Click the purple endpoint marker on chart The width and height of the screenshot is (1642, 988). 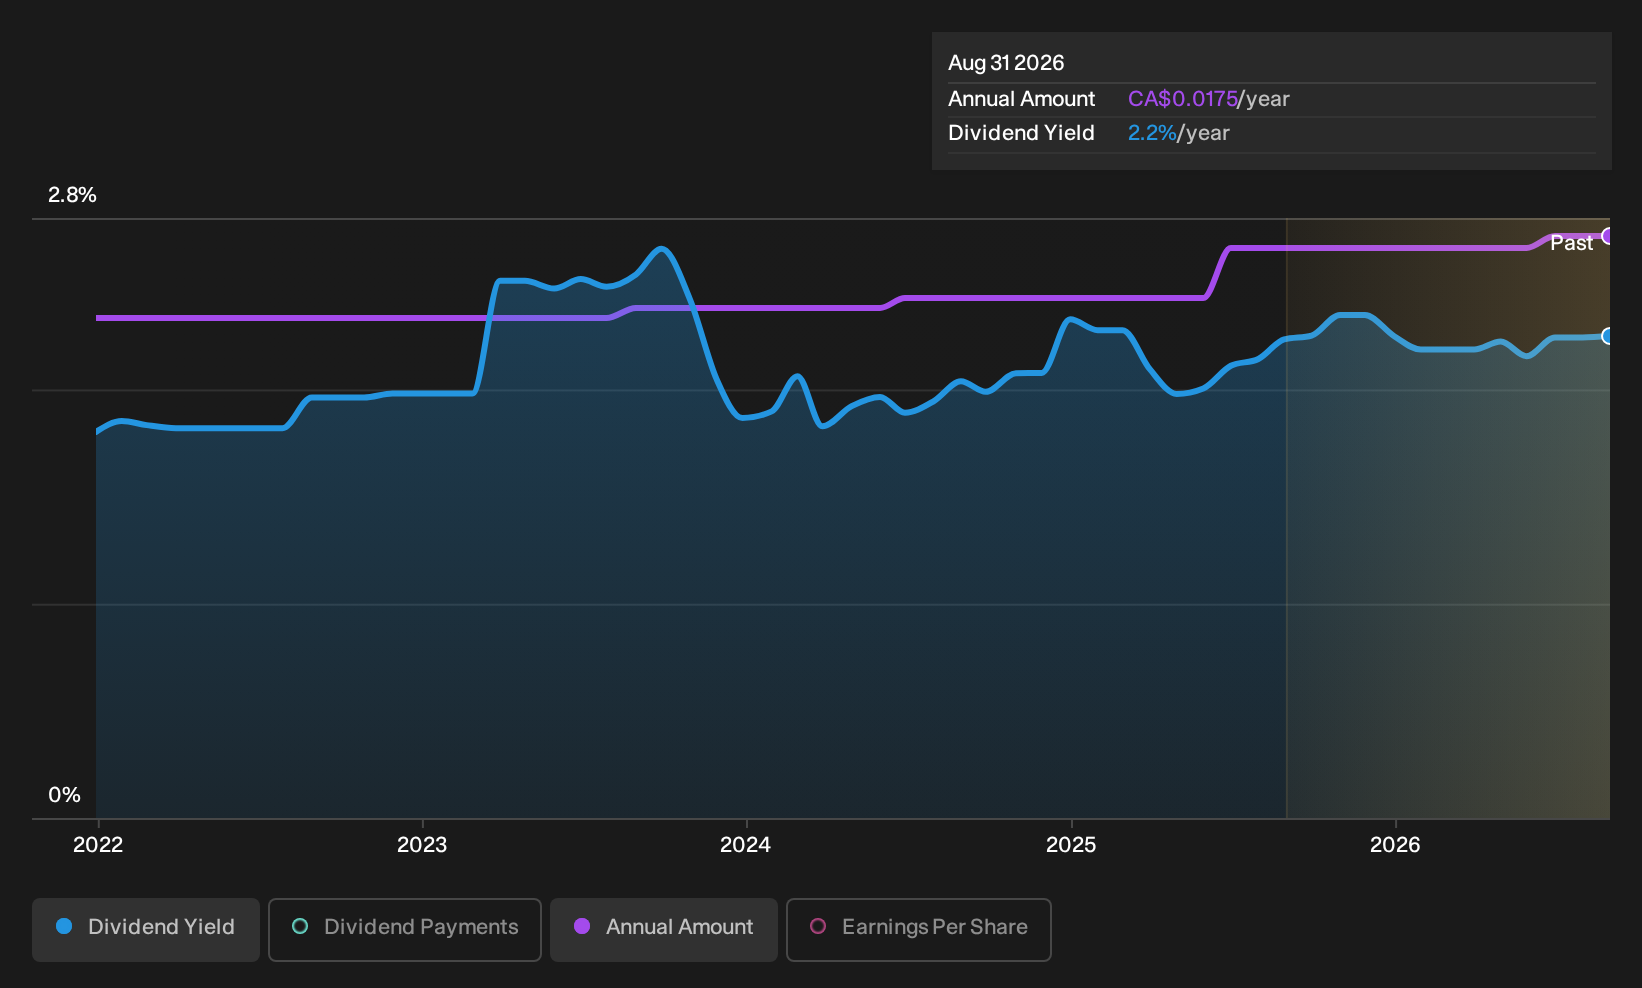click(1607, 236)
